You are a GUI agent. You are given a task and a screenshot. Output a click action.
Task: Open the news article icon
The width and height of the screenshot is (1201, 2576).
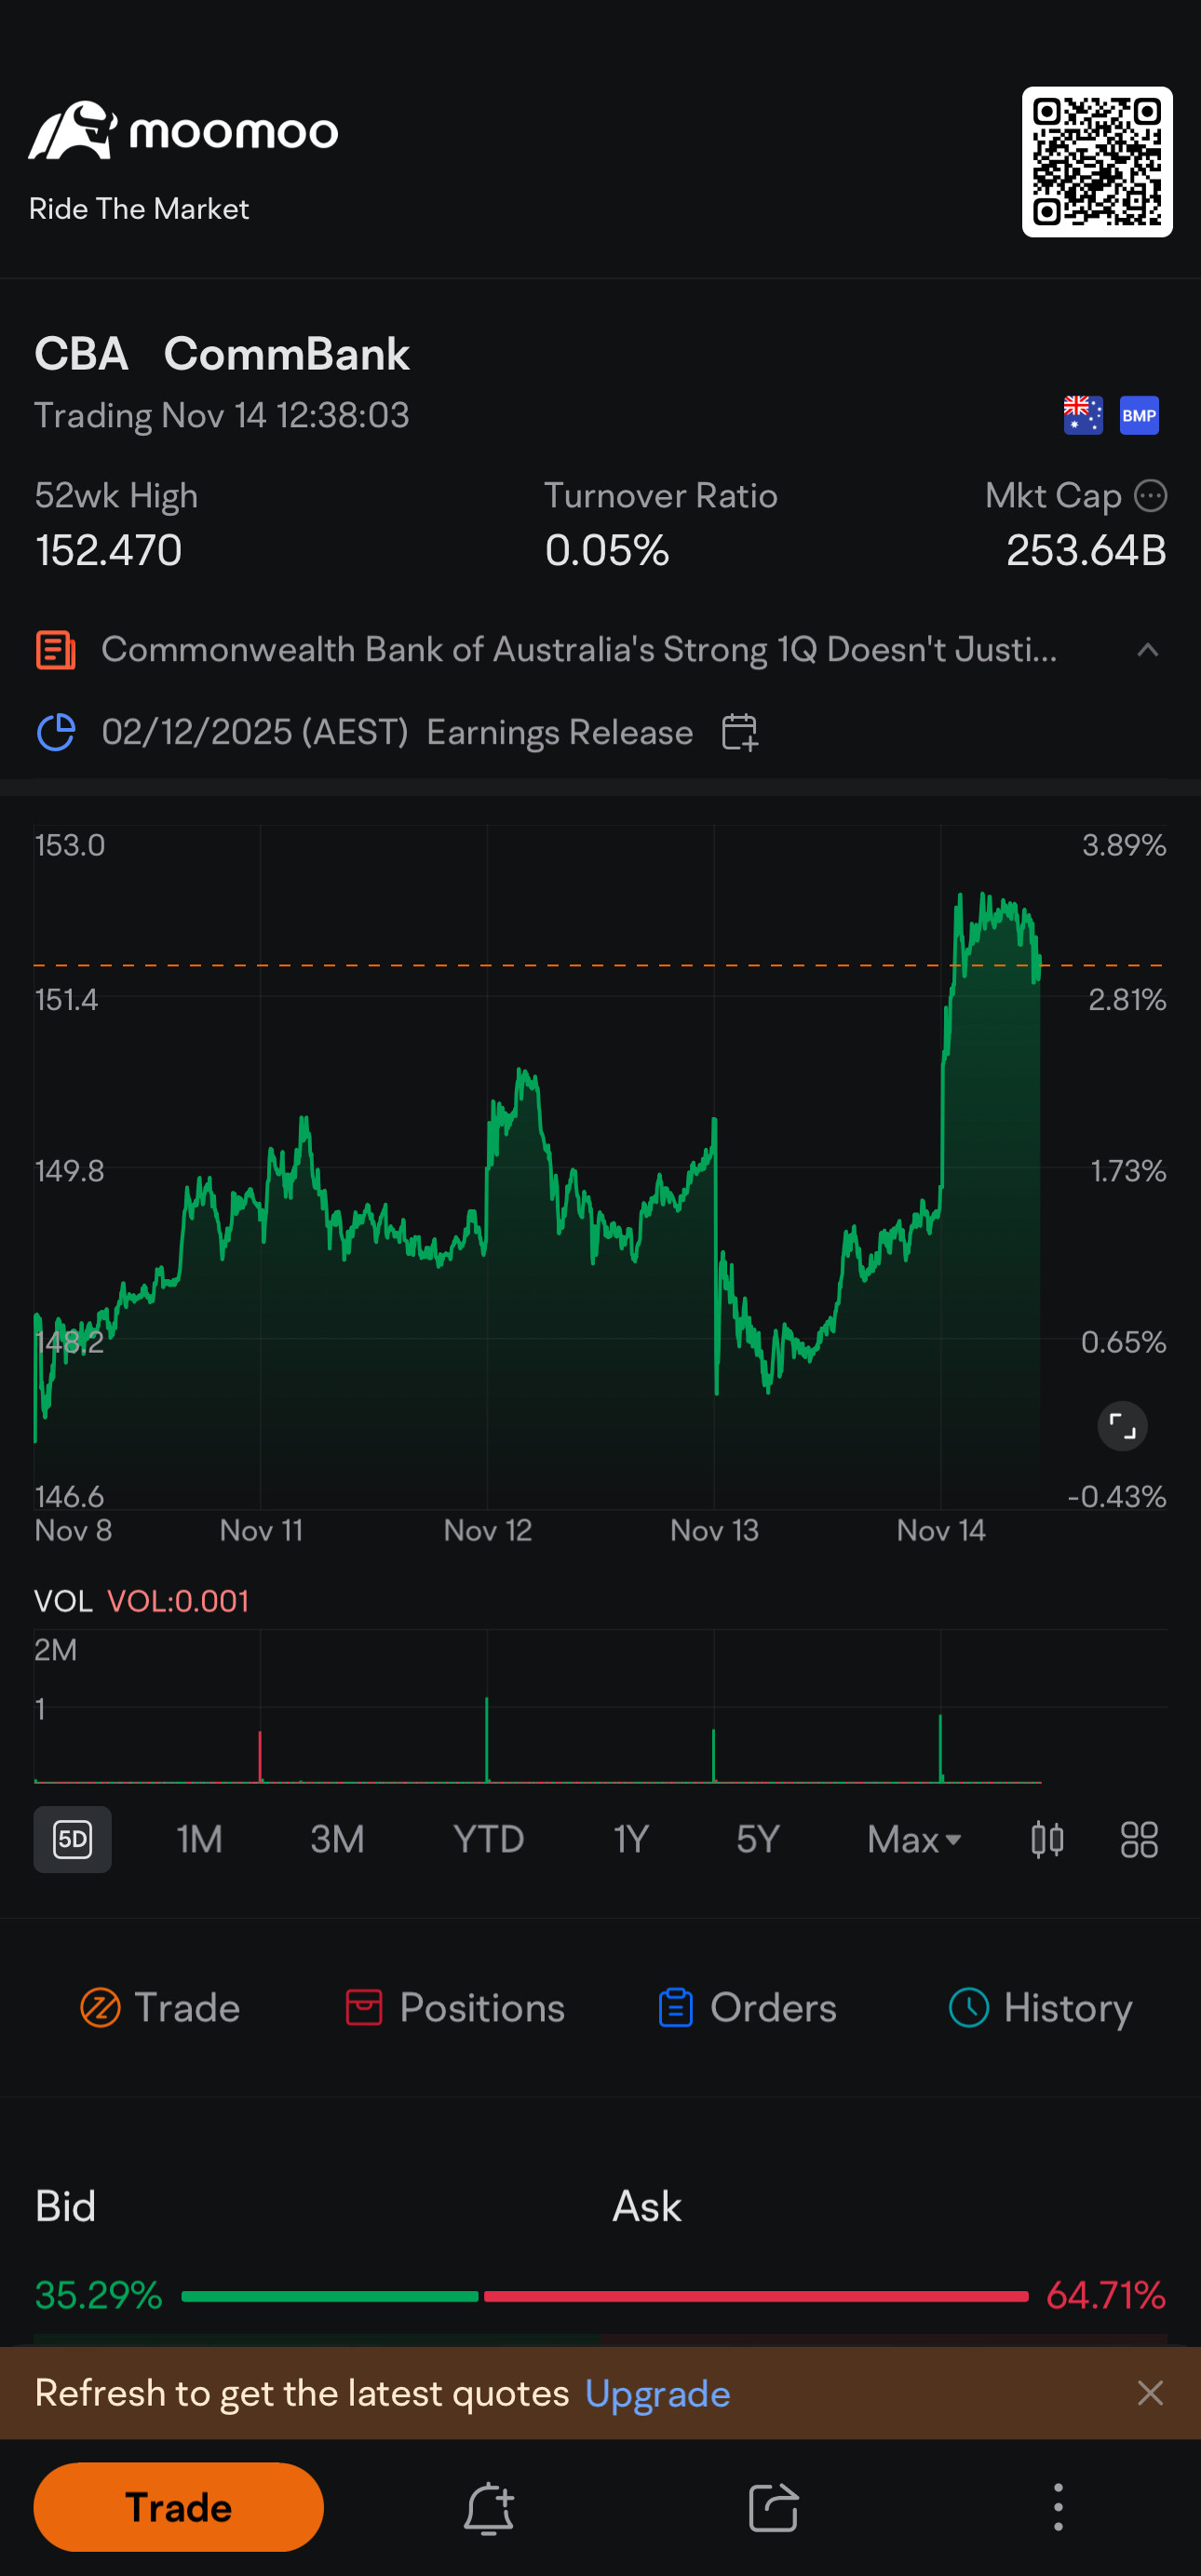(x=56, y=650)
